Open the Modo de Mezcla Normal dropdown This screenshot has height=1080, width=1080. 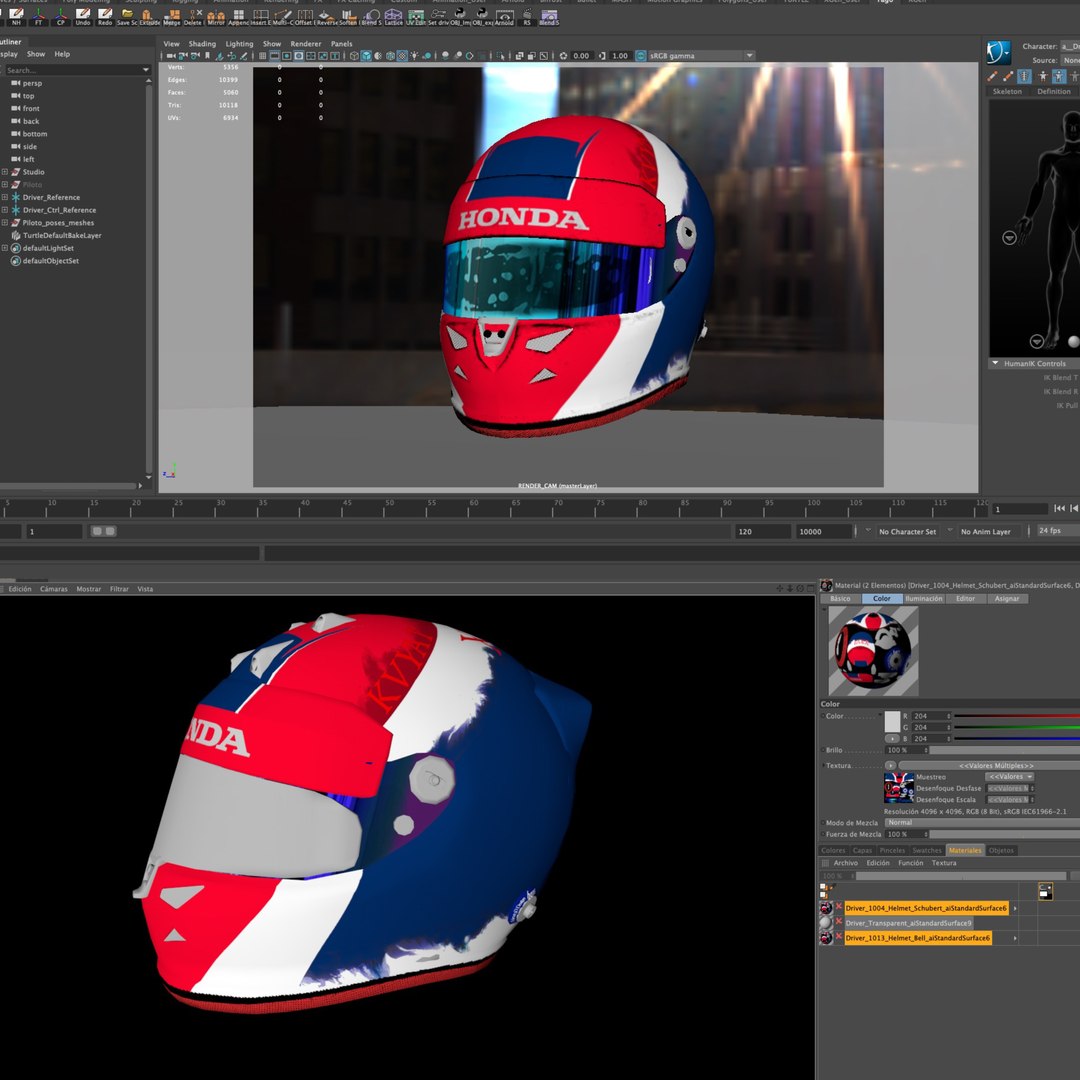(982, 822)
